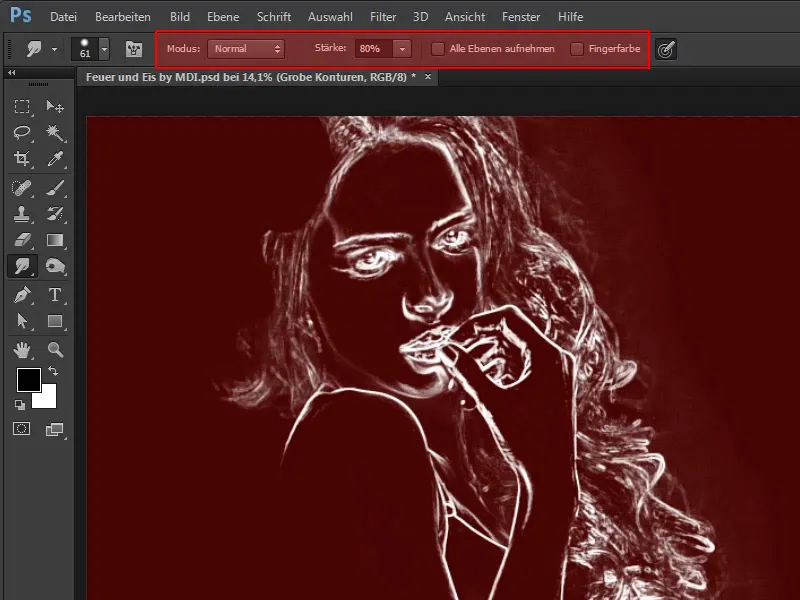Open the Bild menu
Viewport: 800px width, 600px height.
(x=180, y=17)
